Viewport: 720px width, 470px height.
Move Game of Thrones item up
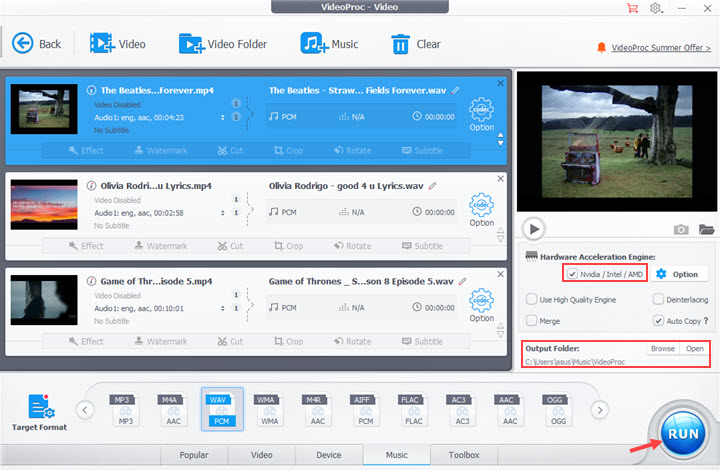[x=501, y=326]
